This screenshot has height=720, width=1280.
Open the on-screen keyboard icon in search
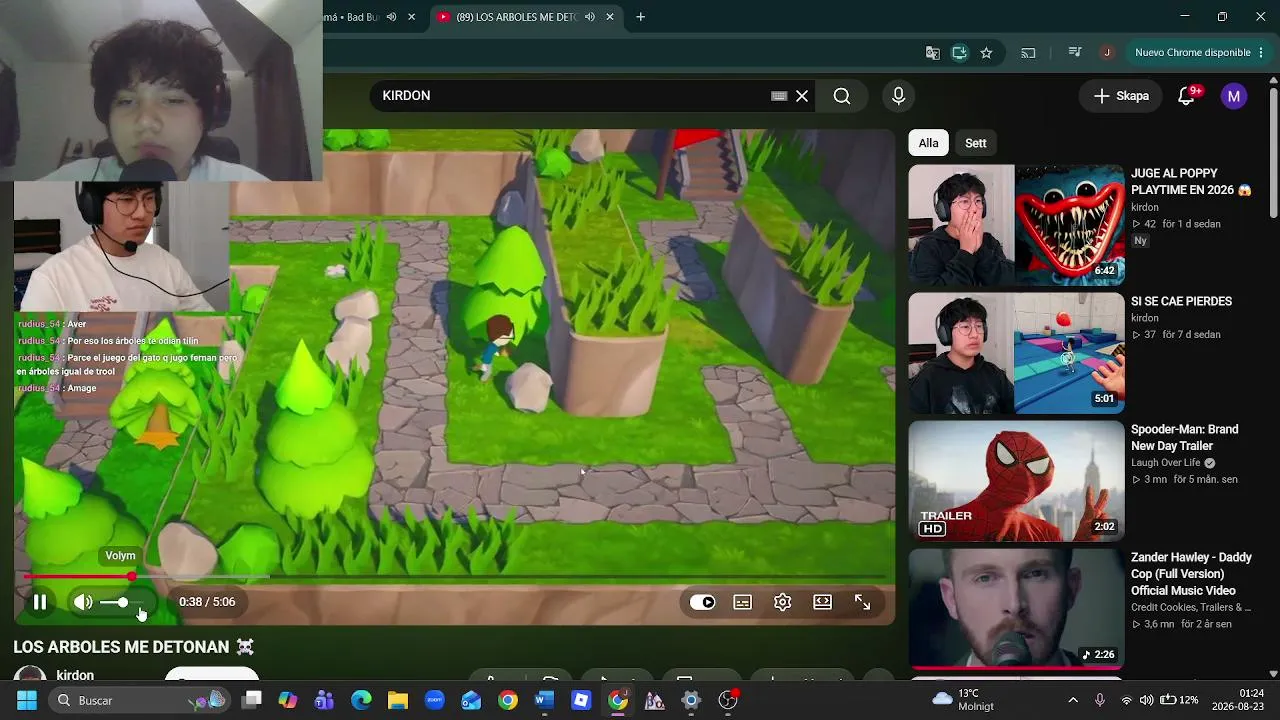pos(779,96)
